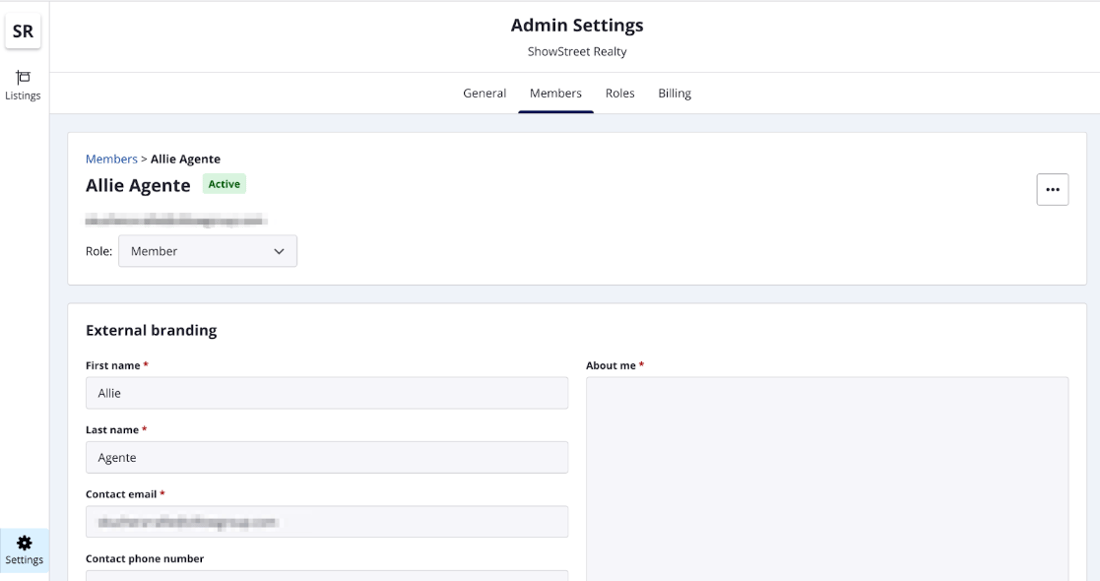The image size is (1100, 581).
Task: Select the Last name field
Action: click(x=326, y=457)
